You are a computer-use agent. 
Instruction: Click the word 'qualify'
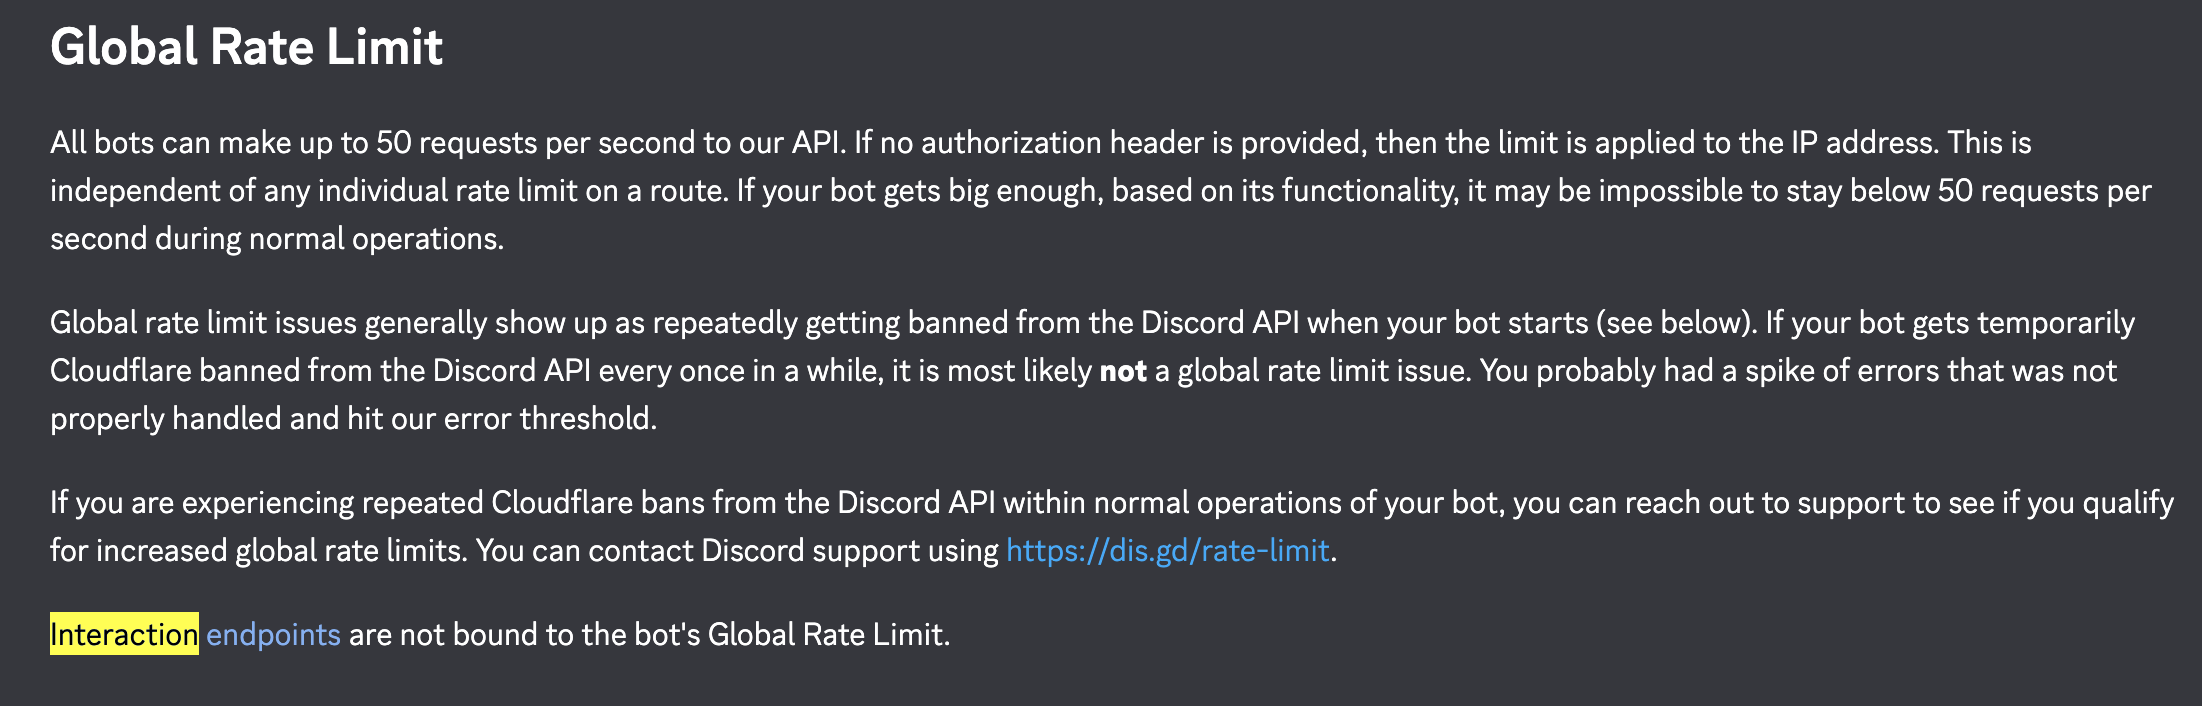[2128, 503]
